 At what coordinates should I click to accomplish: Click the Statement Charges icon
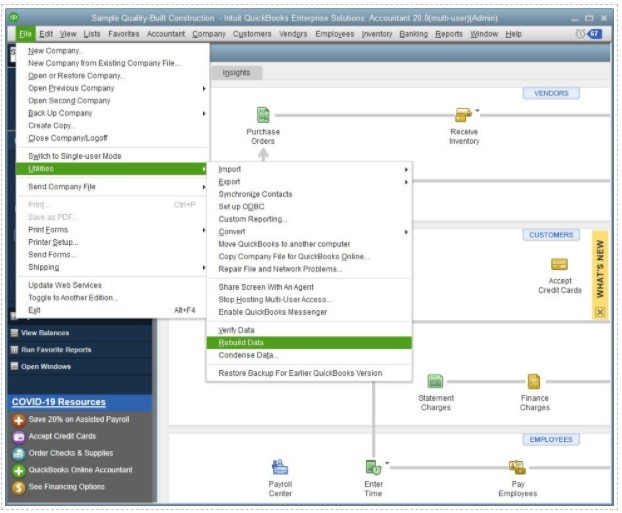click(x=436, y=381)
